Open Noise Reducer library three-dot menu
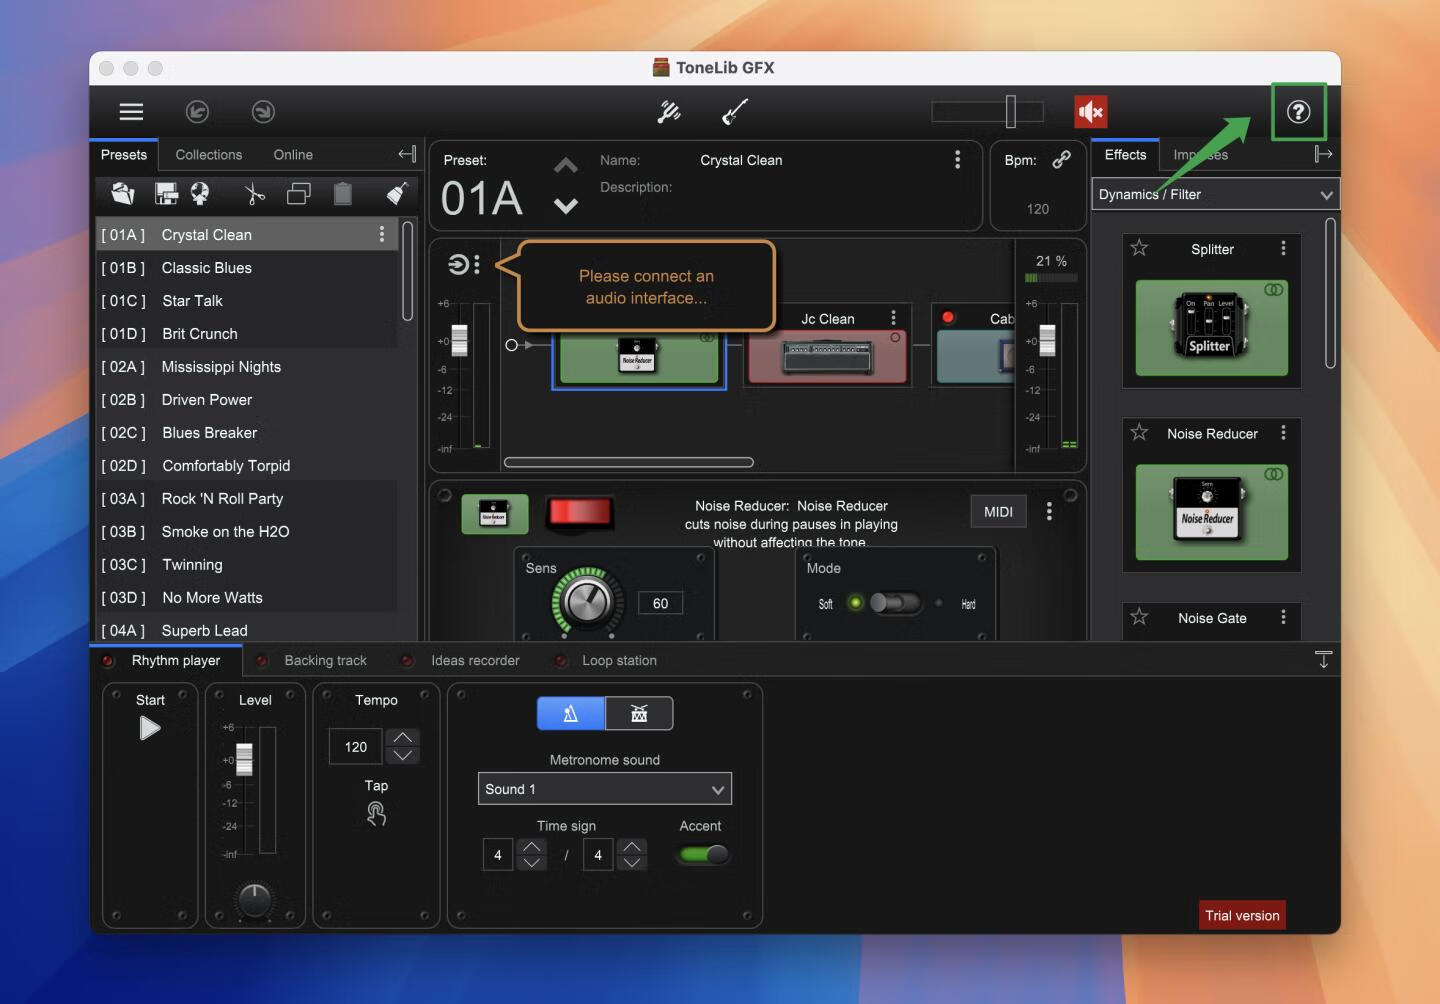The image size is (1440, 1004). [1283, 432]
